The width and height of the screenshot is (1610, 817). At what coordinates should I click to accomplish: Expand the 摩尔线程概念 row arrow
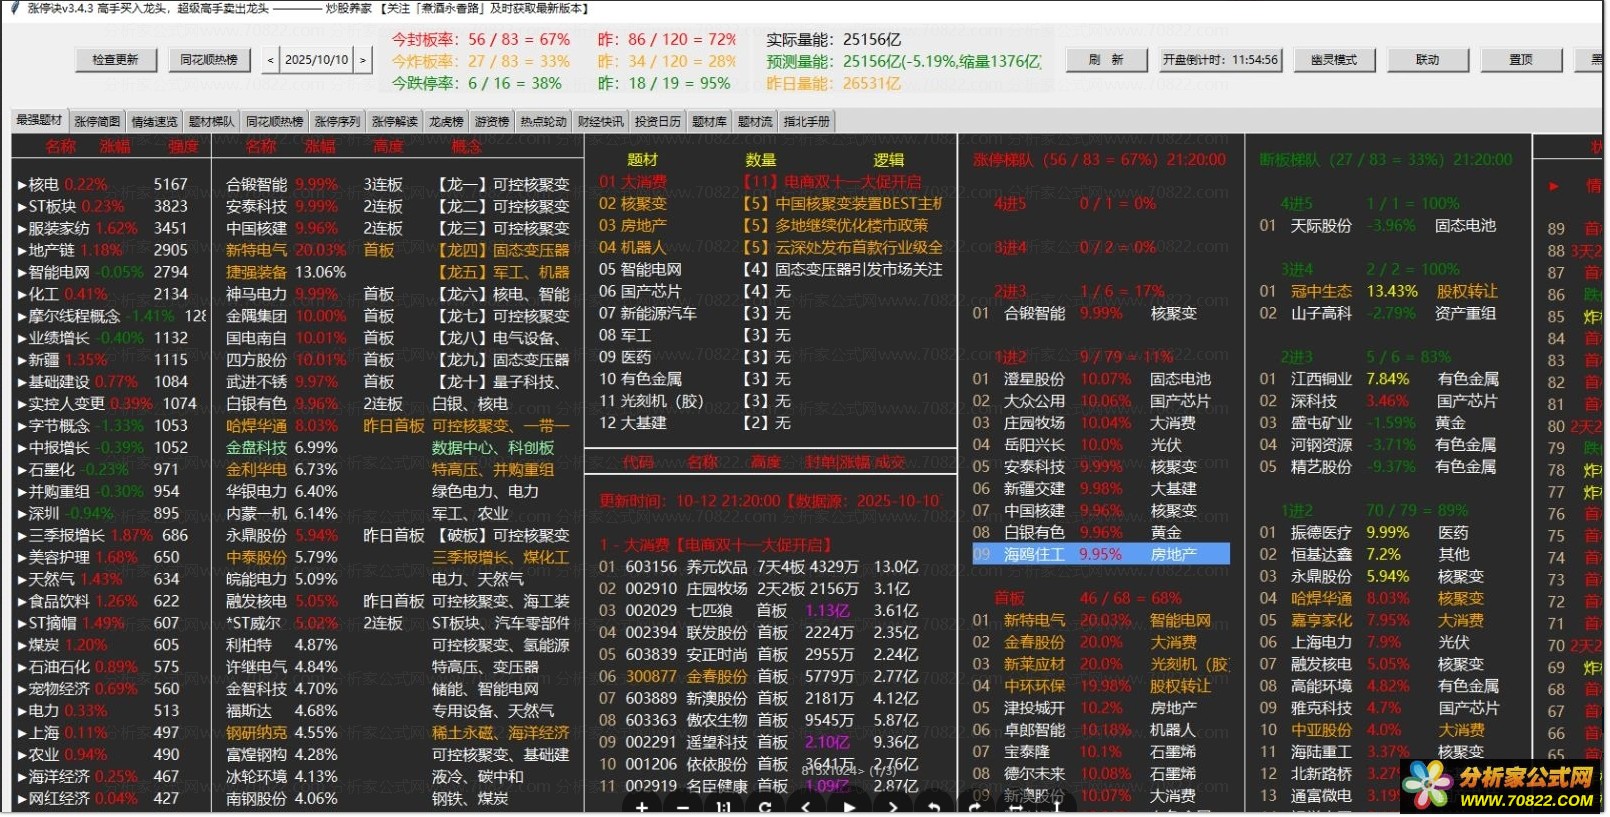click(22, 317)
